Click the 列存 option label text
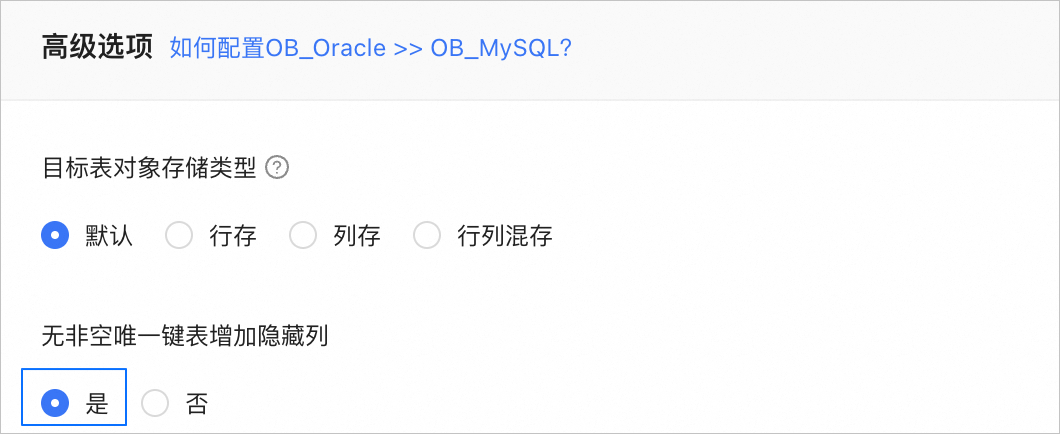The width and height of the screenshot is (1060, 434). coord(357,236)
